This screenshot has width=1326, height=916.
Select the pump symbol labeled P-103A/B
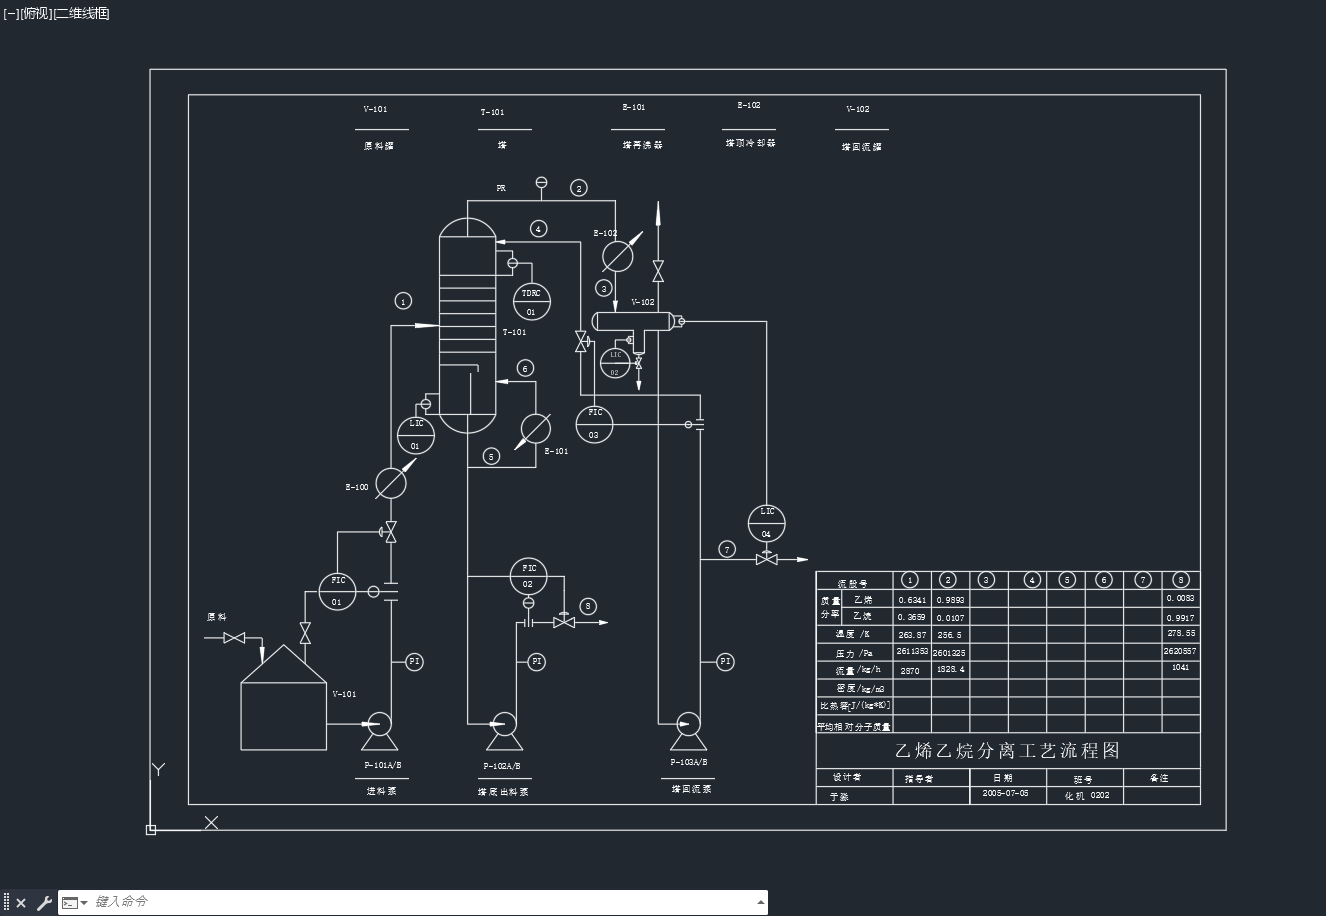687,731
